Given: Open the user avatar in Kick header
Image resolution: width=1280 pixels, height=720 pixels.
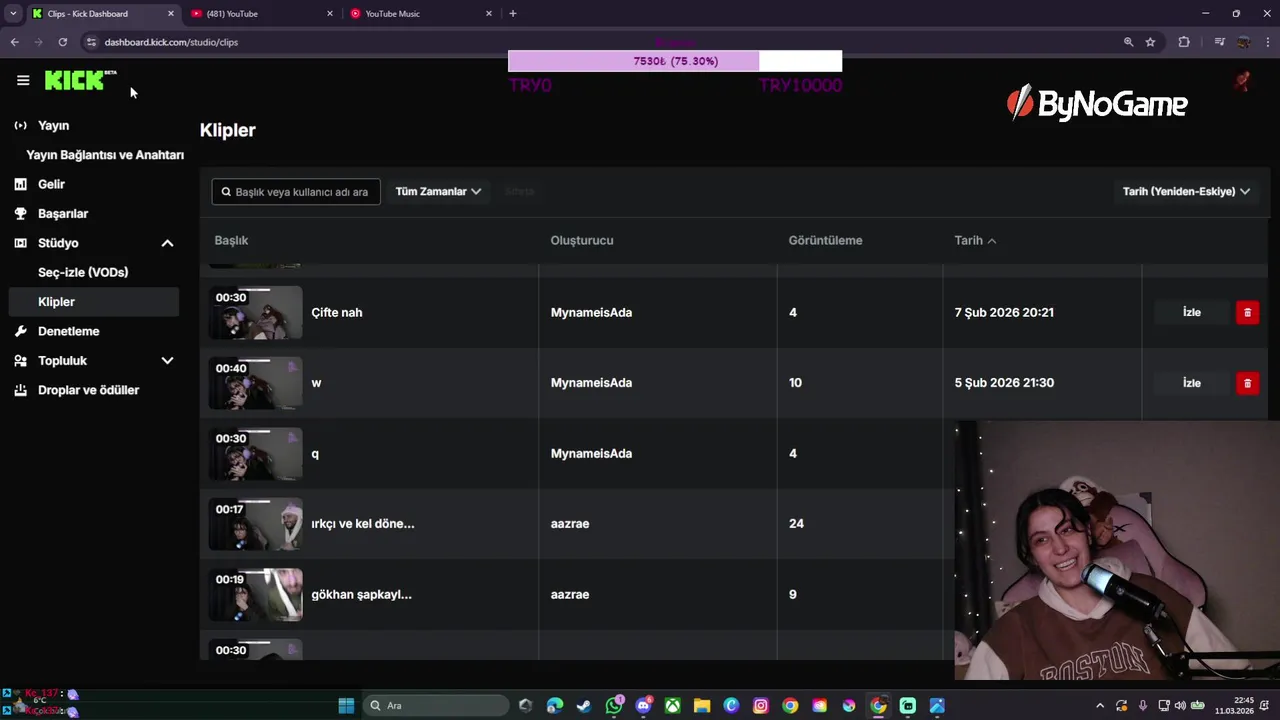Looking at the screenshot, I should (x=1242, y=82).
